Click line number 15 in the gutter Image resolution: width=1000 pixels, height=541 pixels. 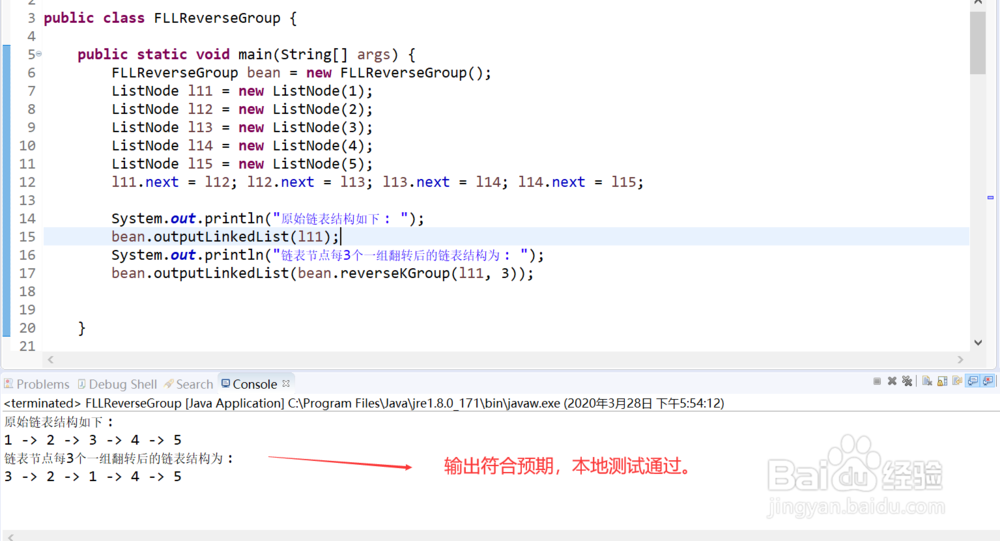tap(27, 237)
